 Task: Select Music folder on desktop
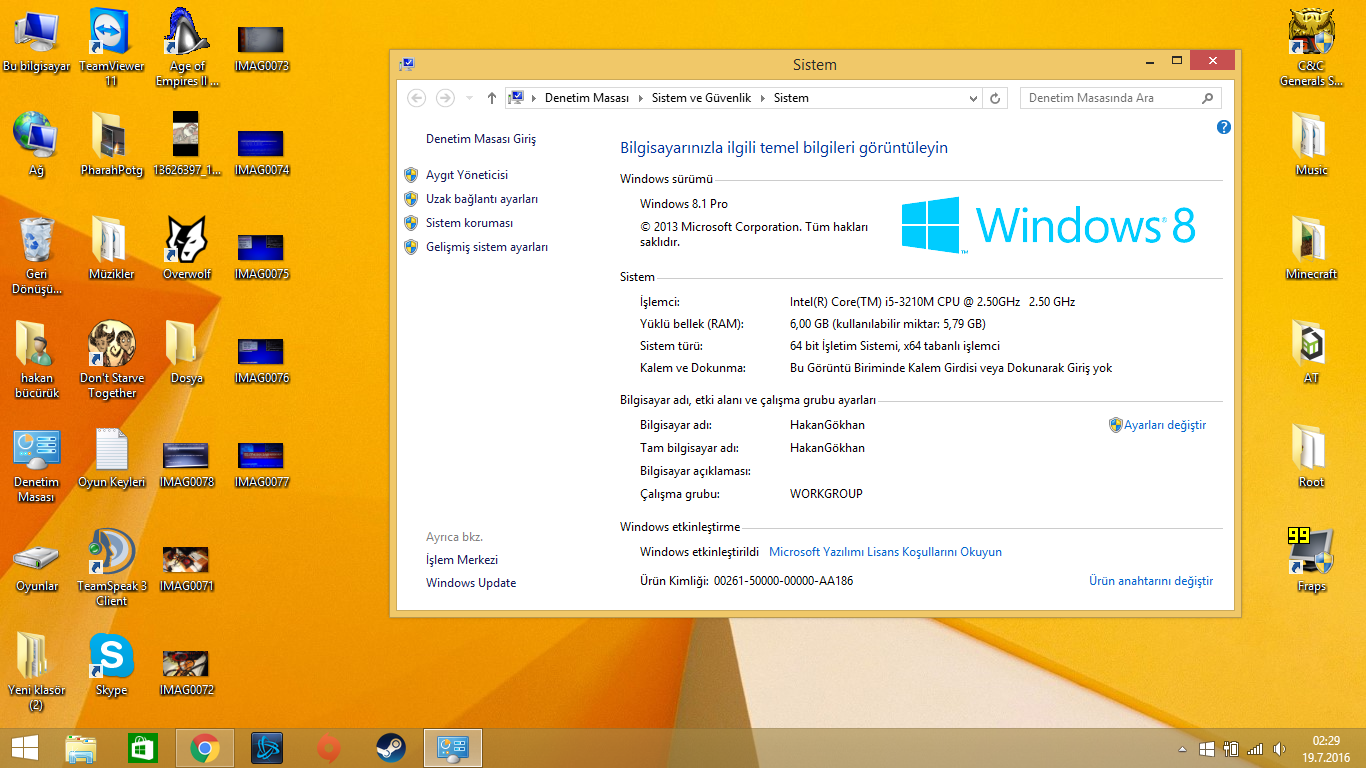(1312, 144)
